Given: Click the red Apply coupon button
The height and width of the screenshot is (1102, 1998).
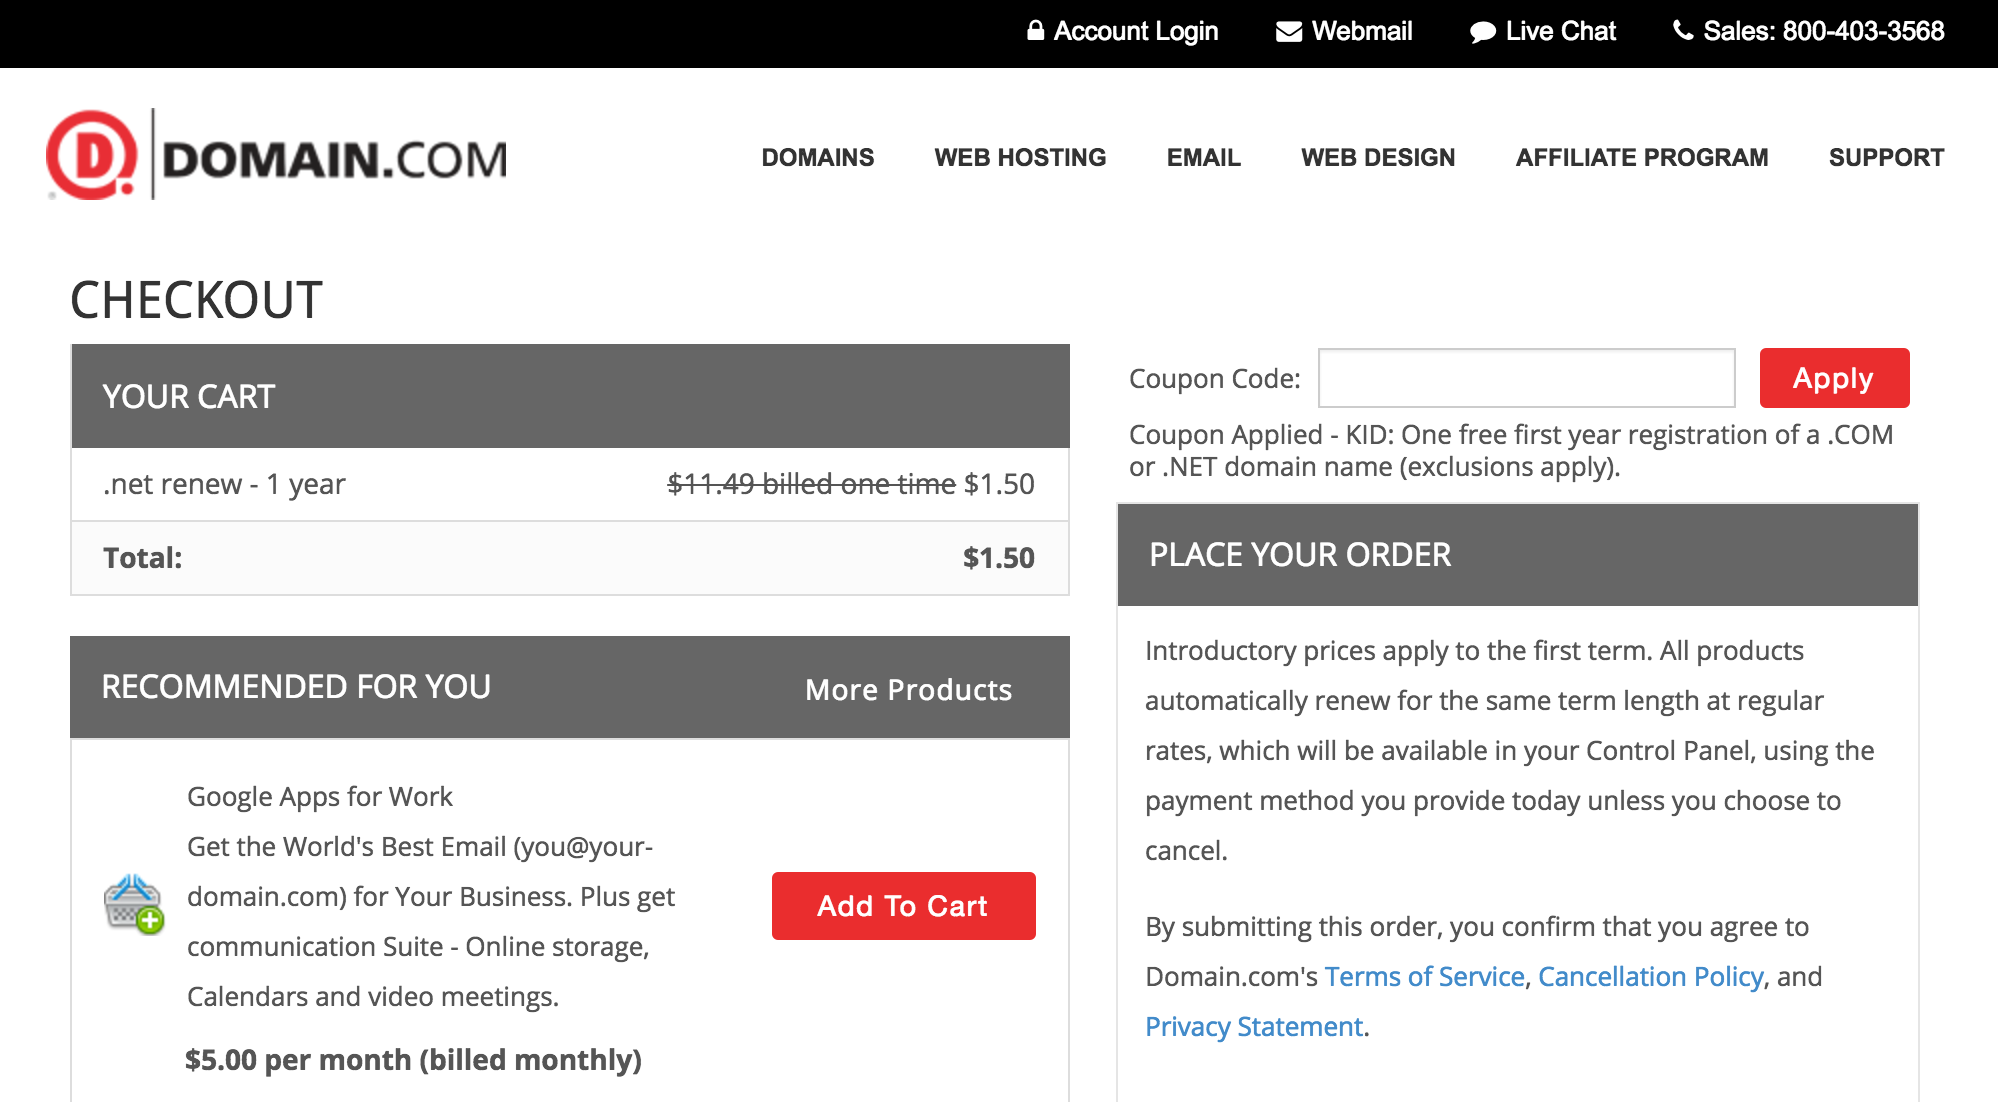Looking at the screenshot, I should click(x=1834, y=378).
